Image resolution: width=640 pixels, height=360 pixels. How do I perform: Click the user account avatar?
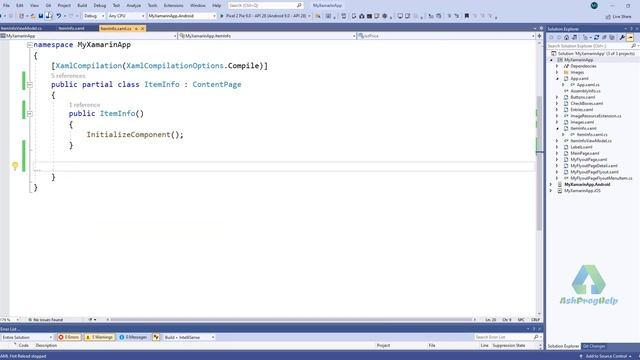[x=594, y=5]
